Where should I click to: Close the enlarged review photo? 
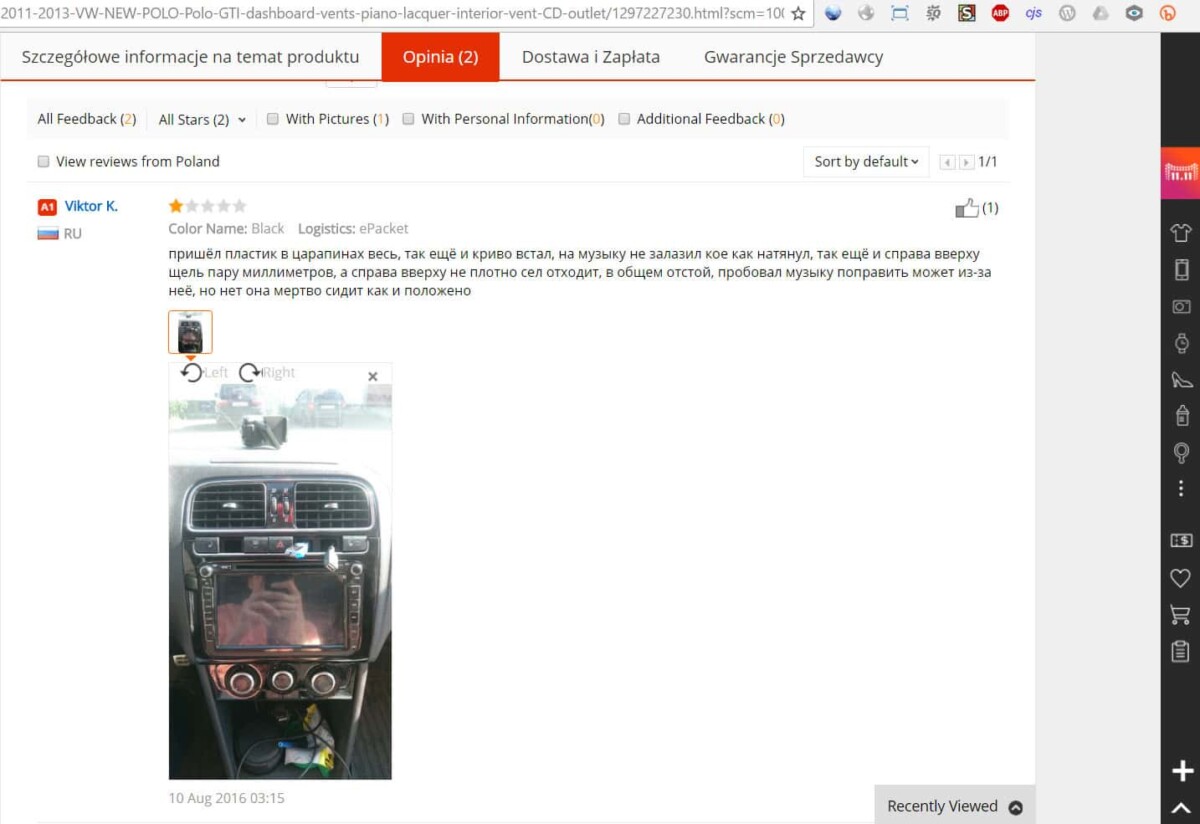[x=373, y=376]
